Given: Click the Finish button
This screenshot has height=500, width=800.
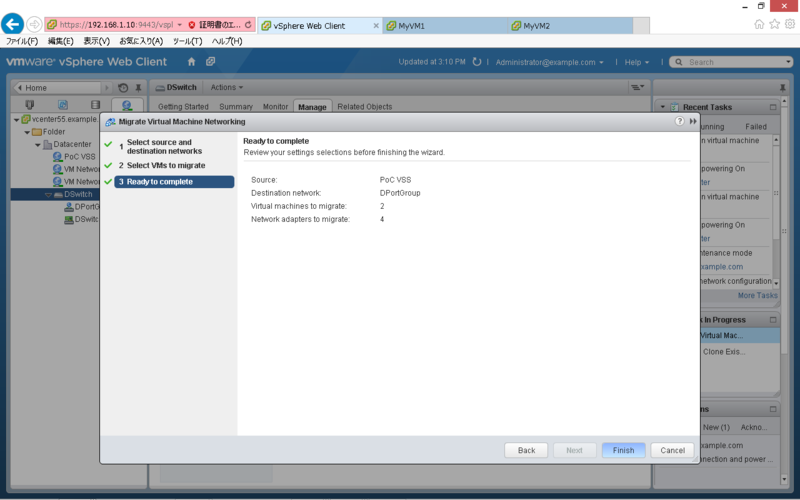Looking at the screenshot, I should tap(623, 451).
